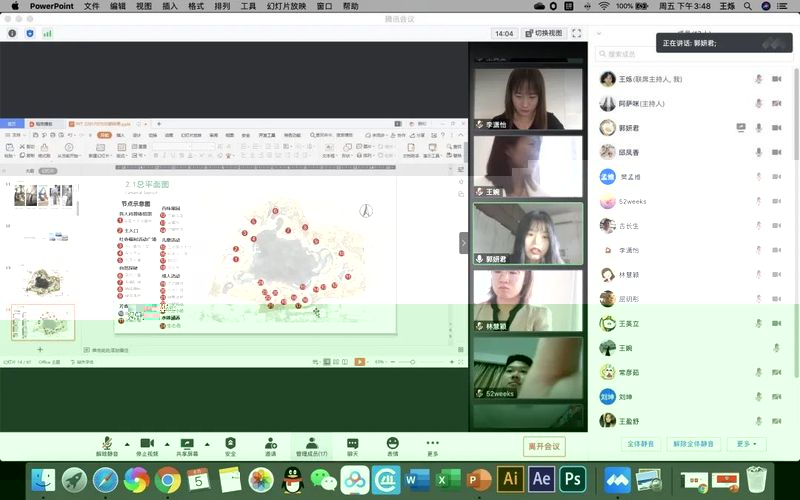Open Spotlight search in menu bar

747,6
